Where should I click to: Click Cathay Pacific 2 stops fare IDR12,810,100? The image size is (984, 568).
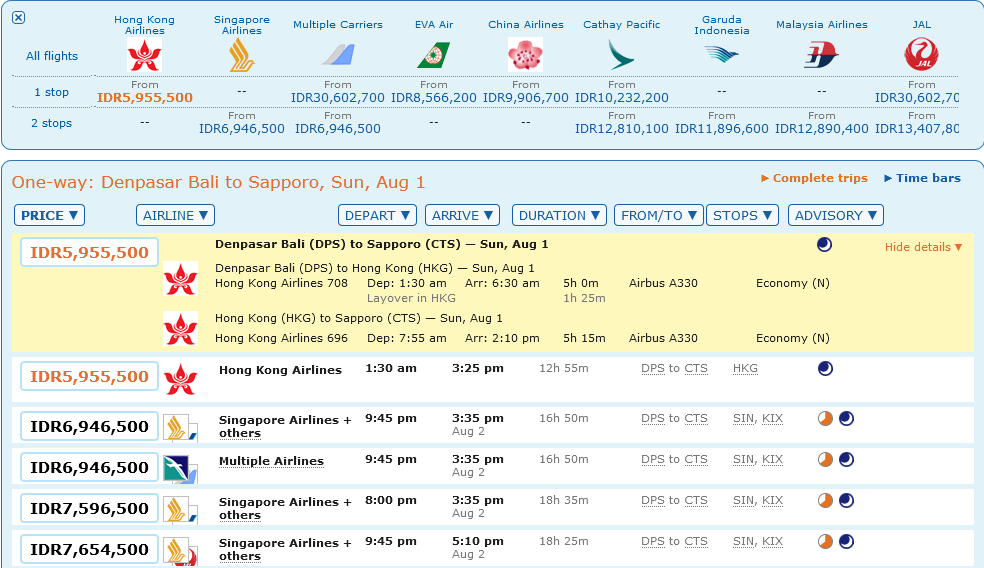pyautogui.click(x=621, y=129)
